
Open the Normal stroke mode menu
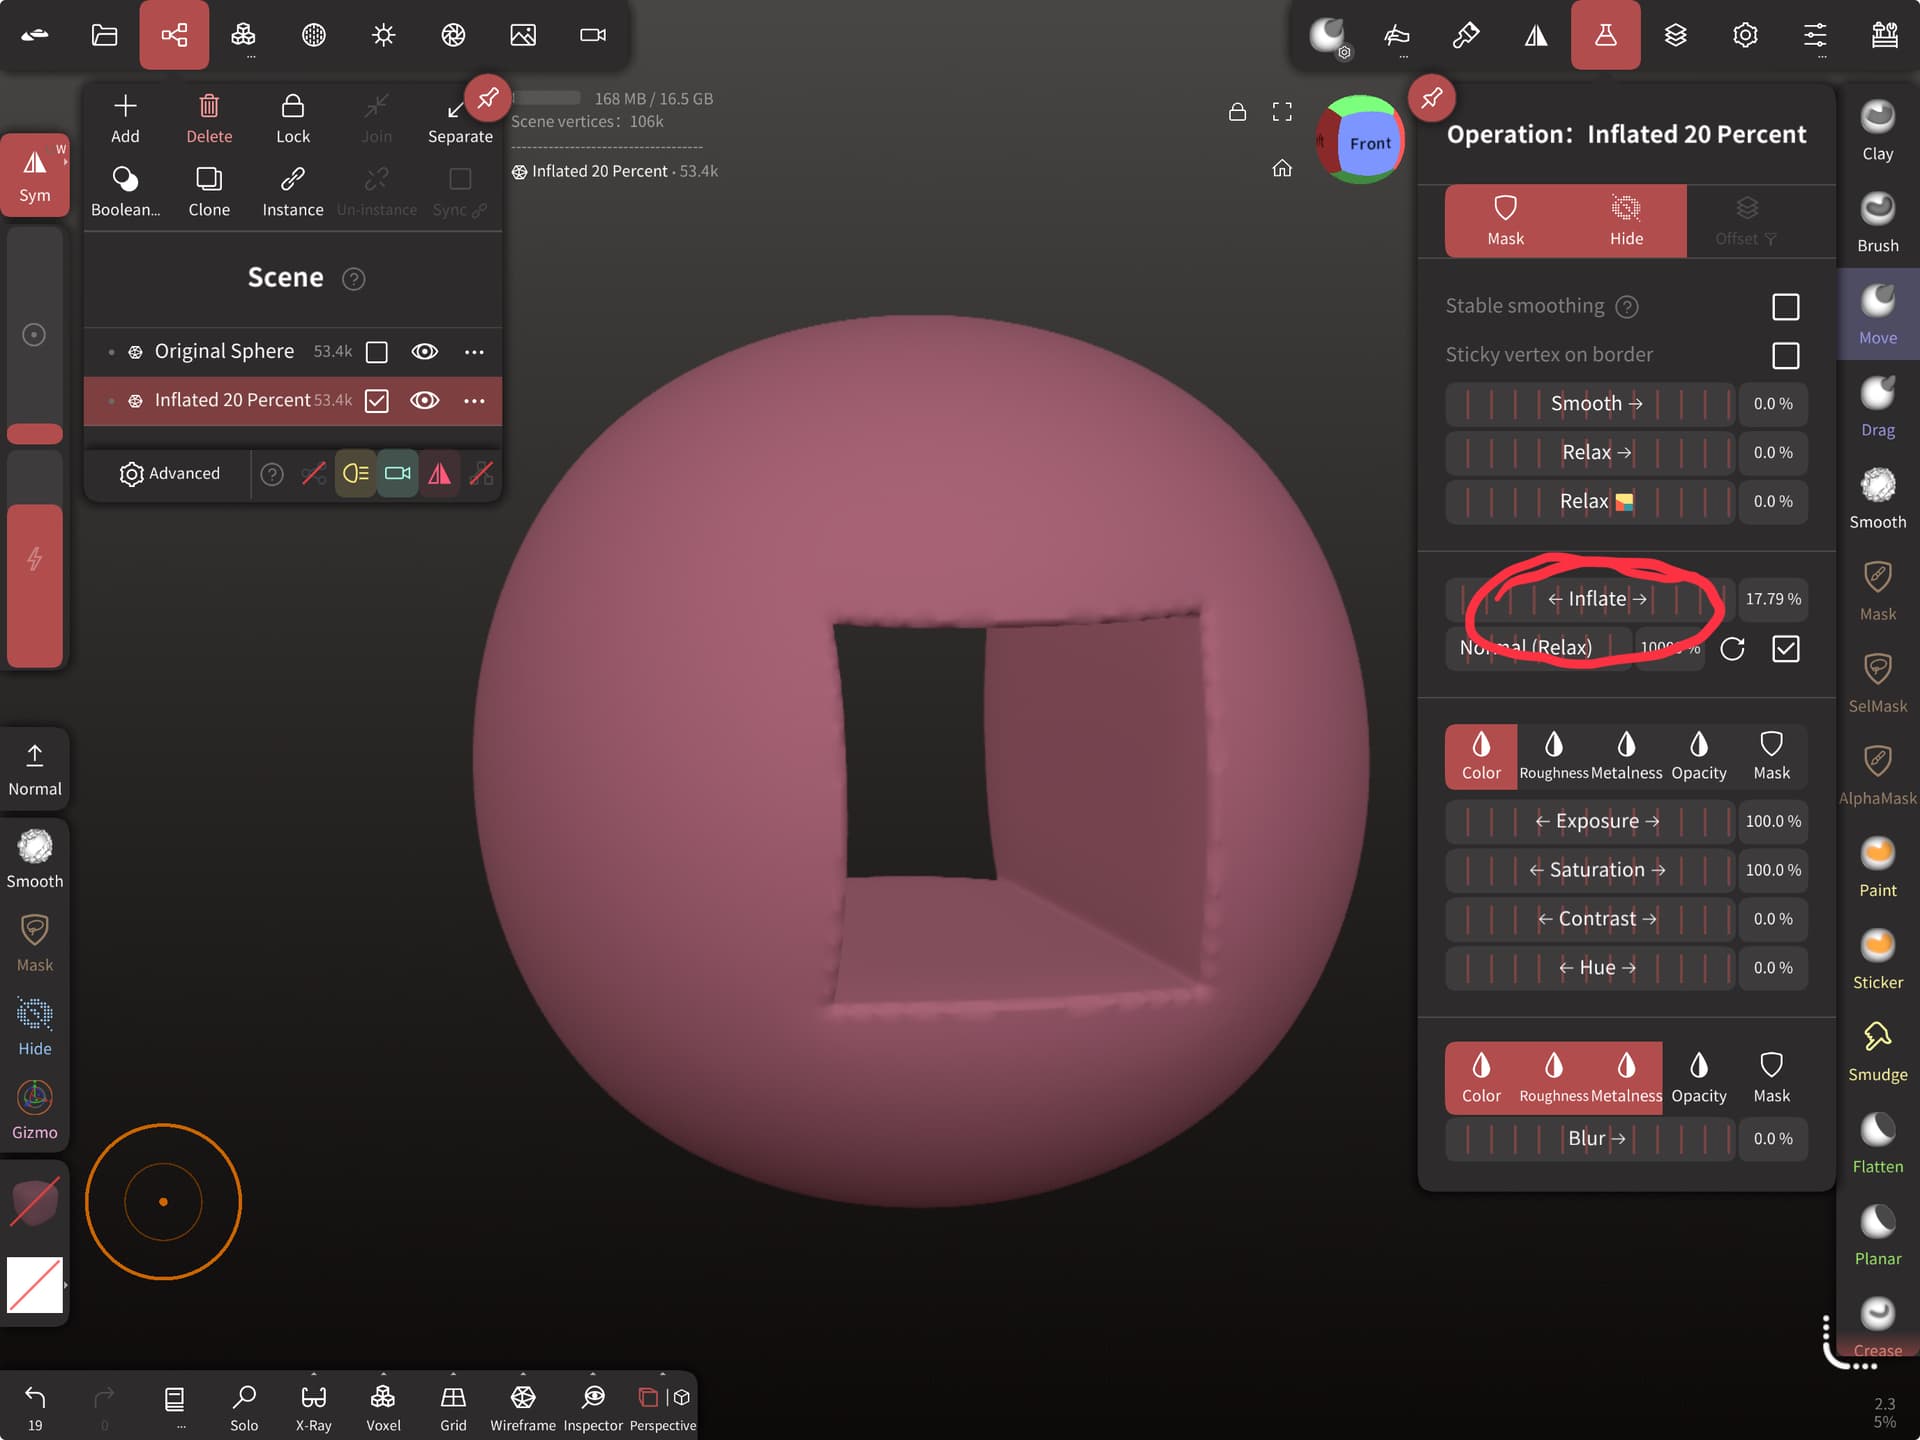tap(35, 771)
